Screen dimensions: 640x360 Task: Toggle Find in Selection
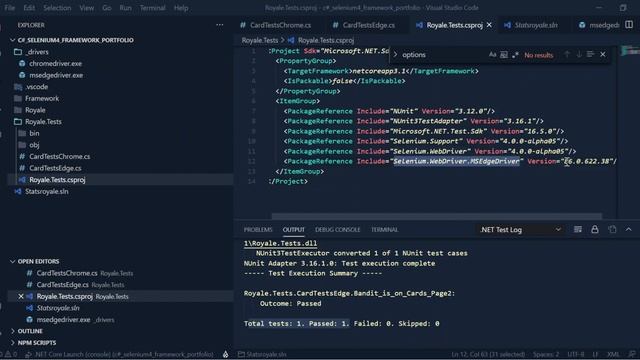point(590,54)
